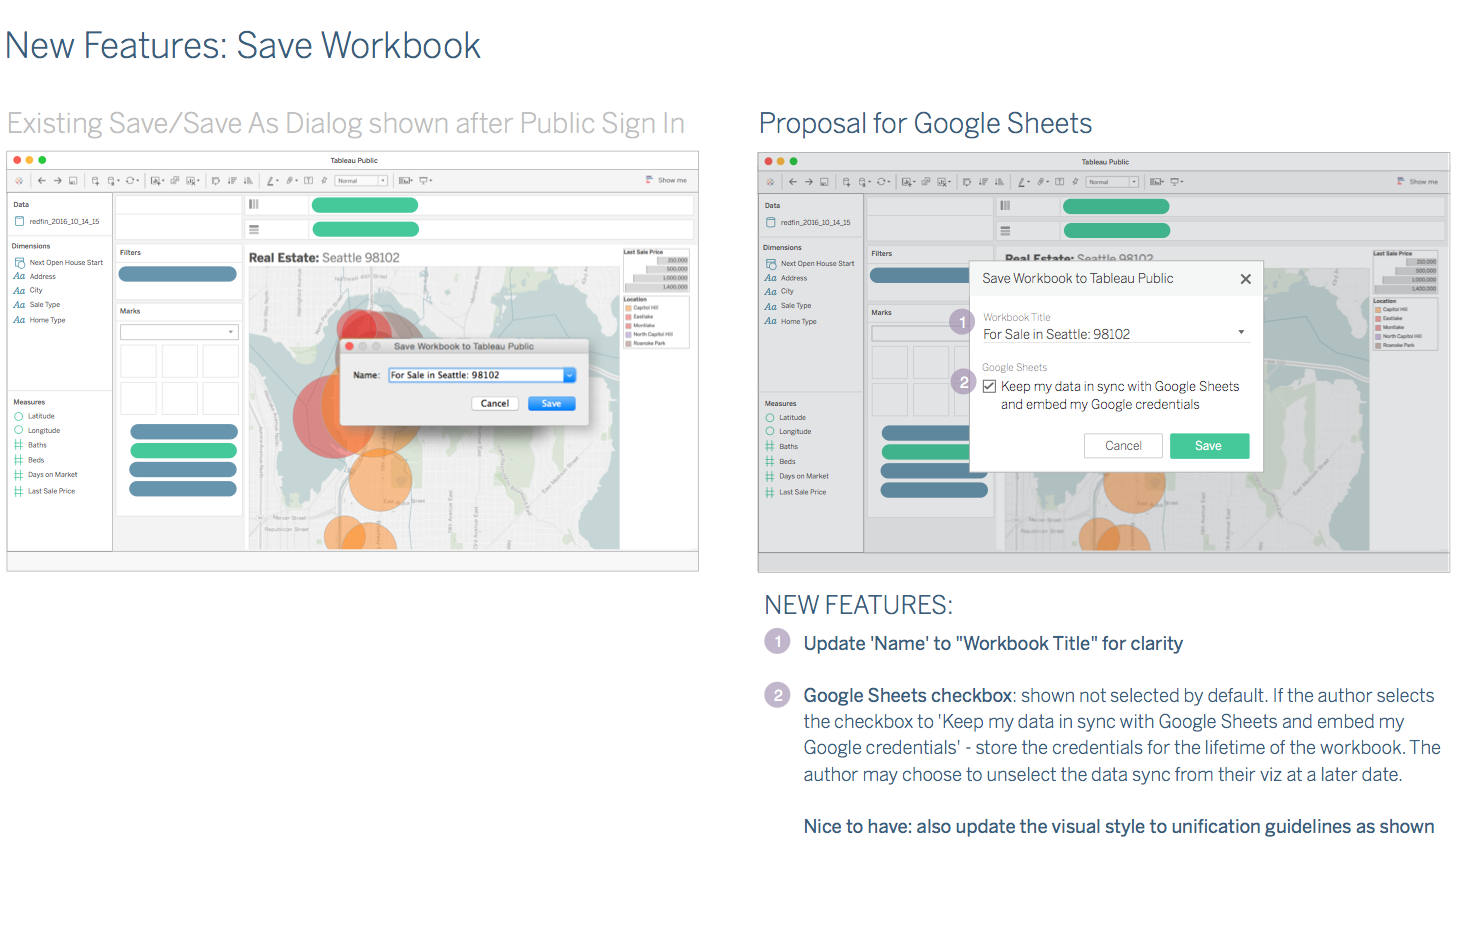Click the blue Save button in the existing dialog
Viewport: 1468px width, 940px height.
552,404
